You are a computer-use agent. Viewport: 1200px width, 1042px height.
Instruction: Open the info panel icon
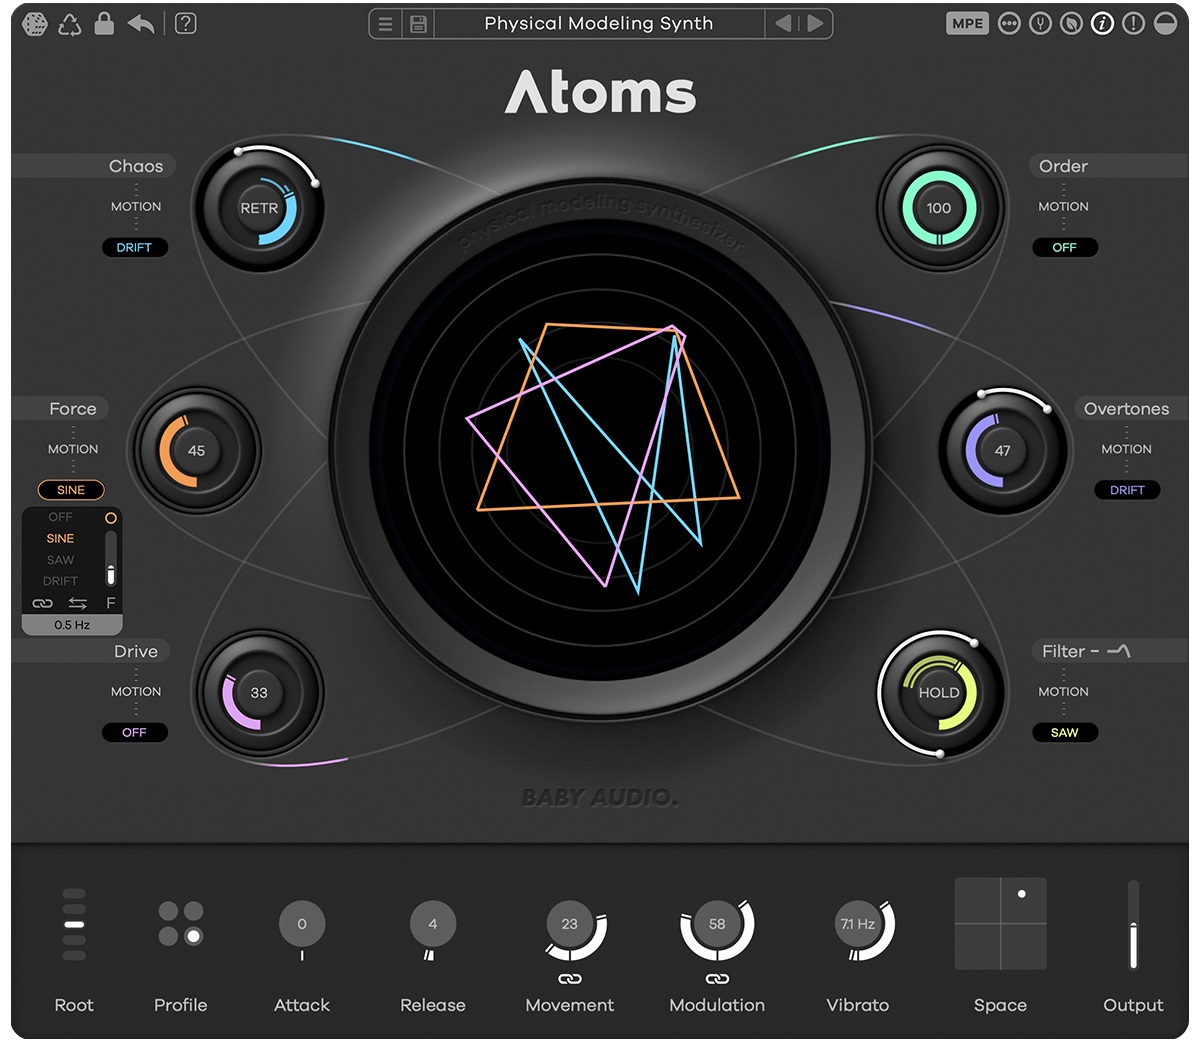1102,23
